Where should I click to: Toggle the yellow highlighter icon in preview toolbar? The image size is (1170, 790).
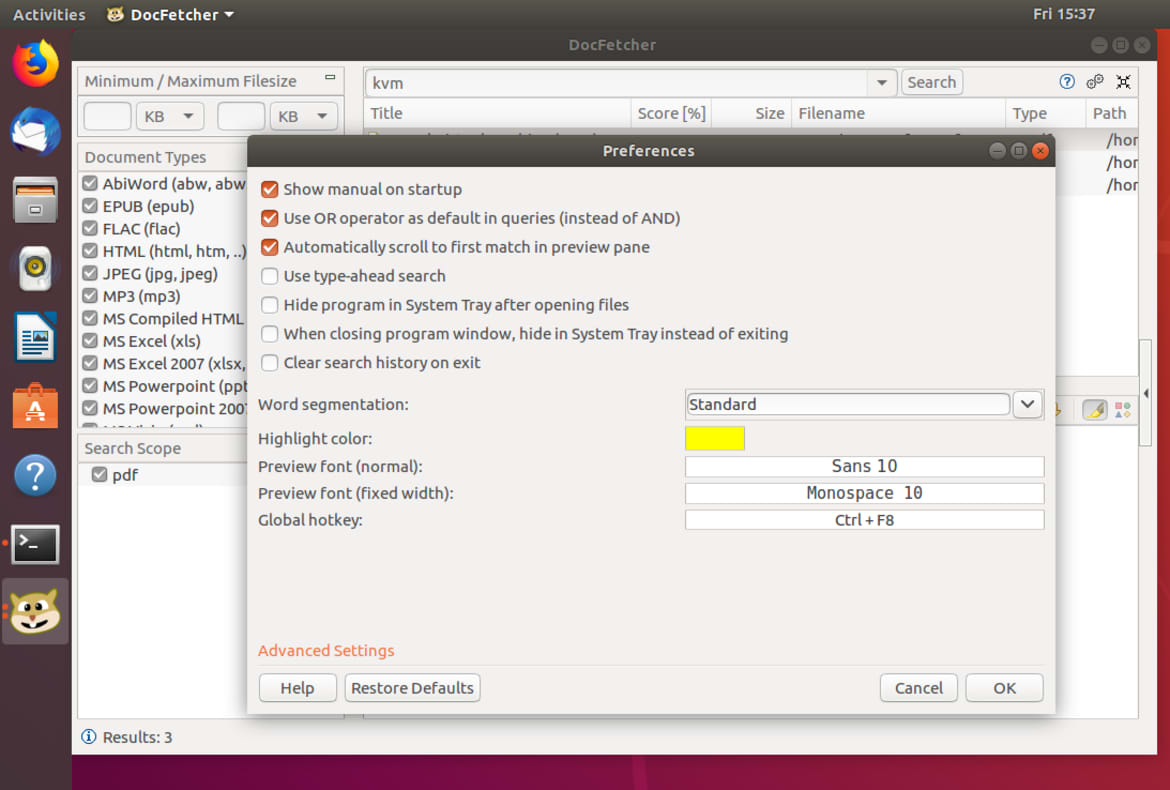tap(1093, 410)
